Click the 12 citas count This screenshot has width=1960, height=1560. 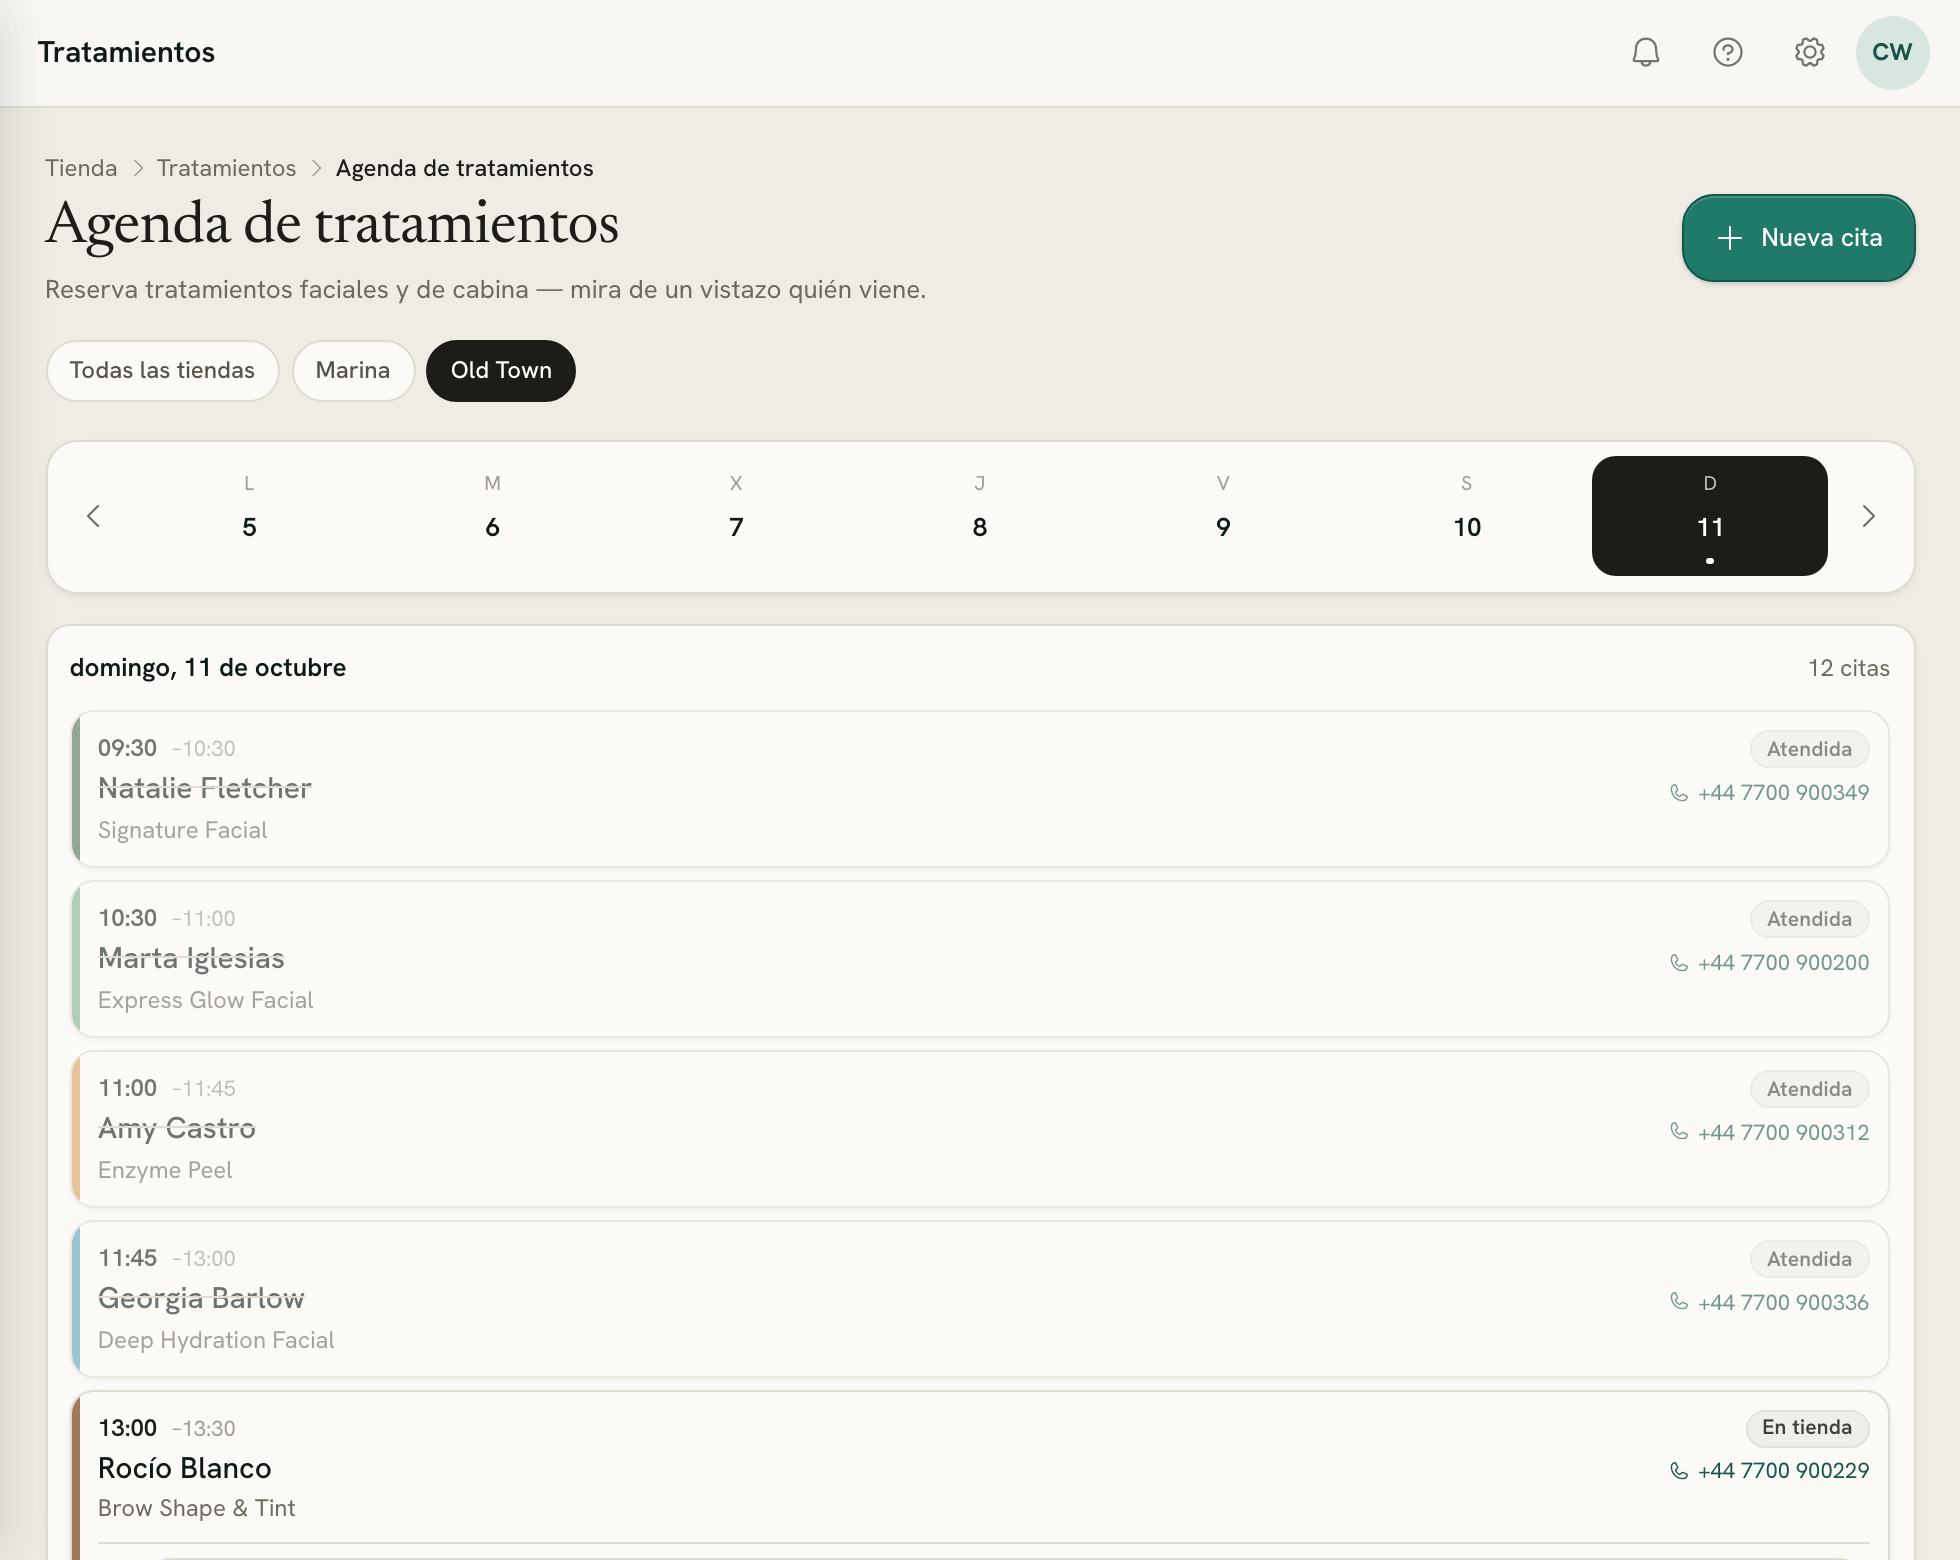1848,668
